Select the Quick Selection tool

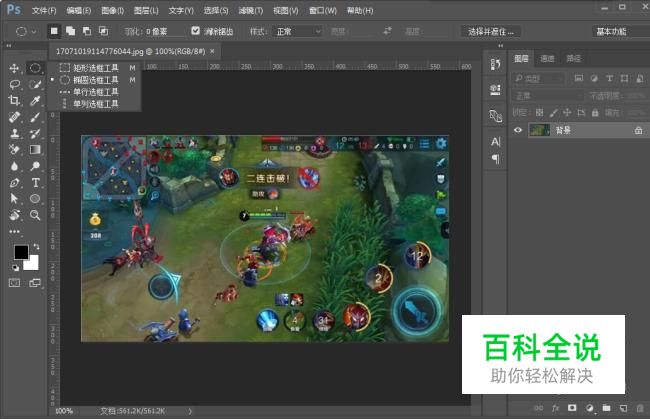click(x=35, y=85)
